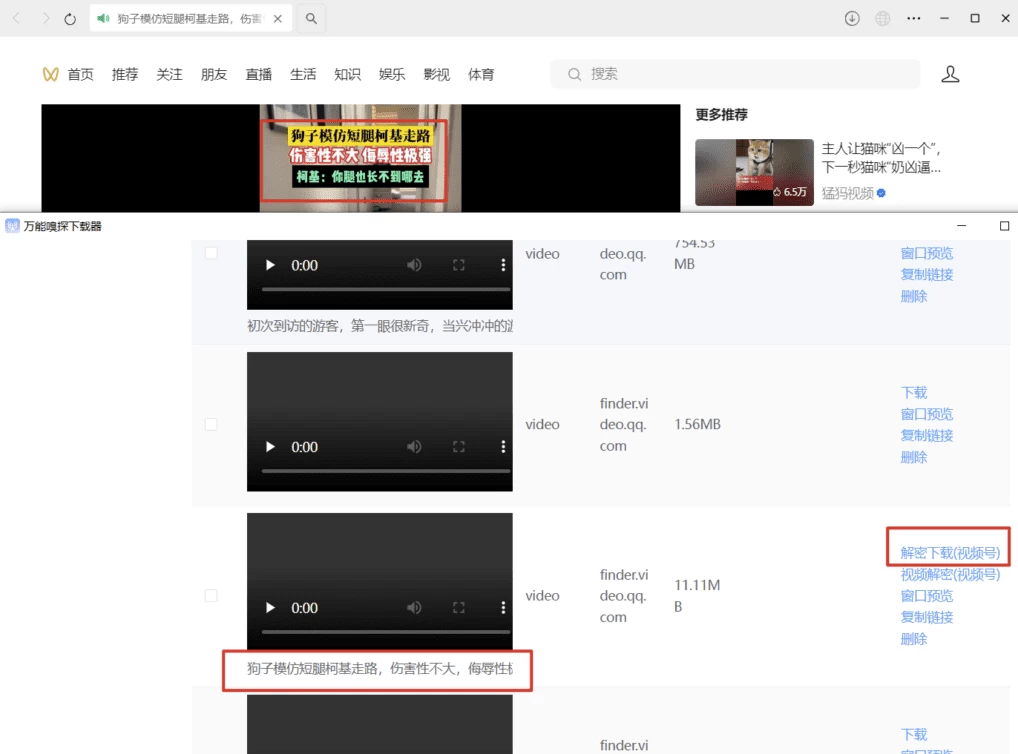Click the globe icon in browser toolbar
Screen dimensions: 1018x754
coord(882,18)
